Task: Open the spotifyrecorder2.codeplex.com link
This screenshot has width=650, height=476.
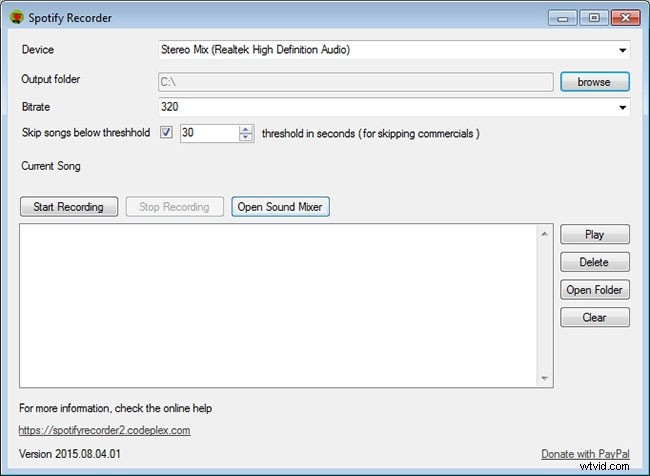Action: (104, 430)
